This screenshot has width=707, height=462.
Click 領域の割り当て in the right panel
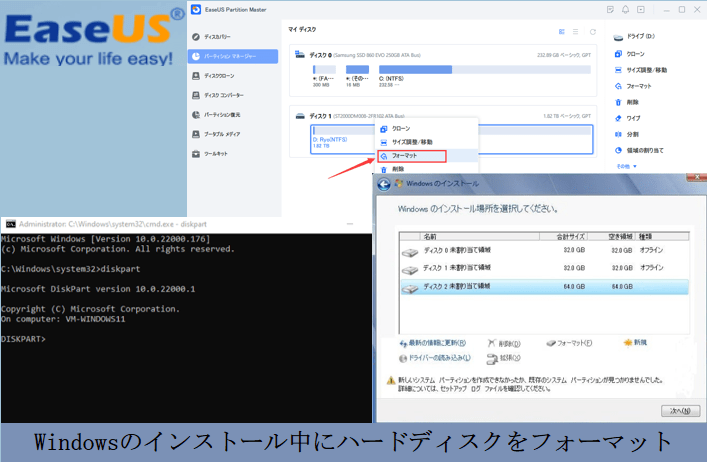639,150
